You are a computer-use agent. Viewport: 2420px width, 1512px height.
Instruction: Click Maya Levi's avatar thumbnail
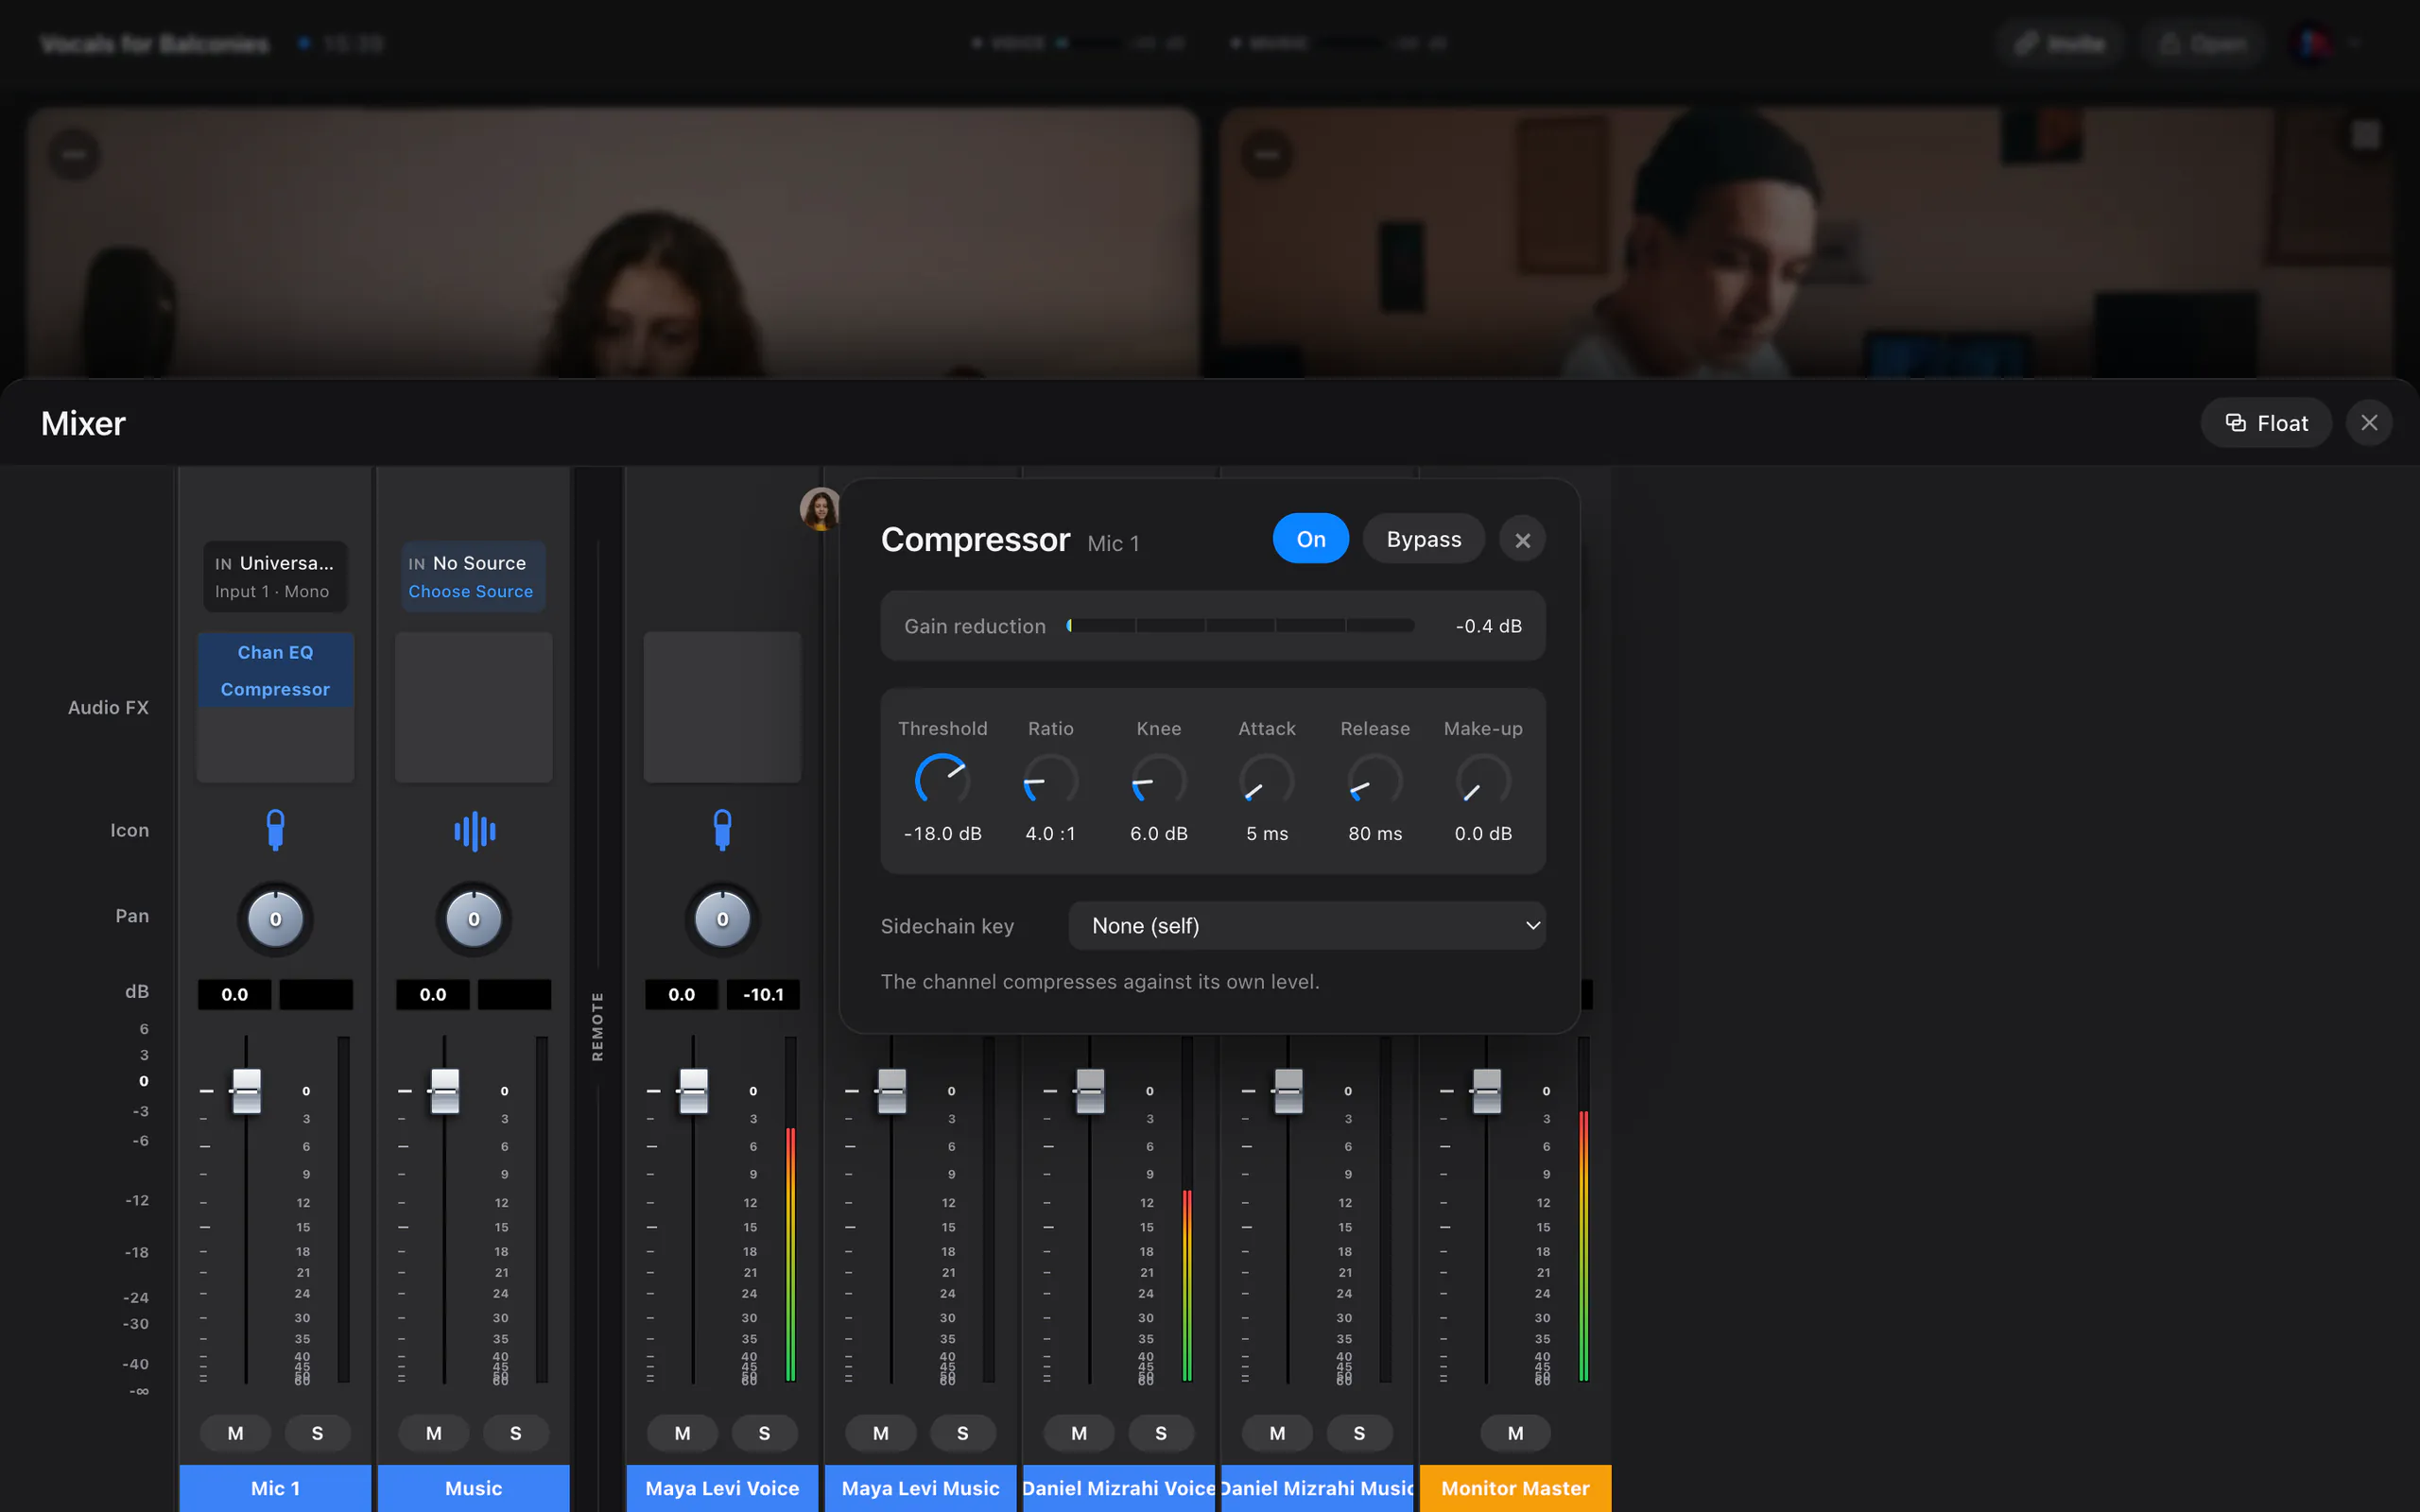820,509
